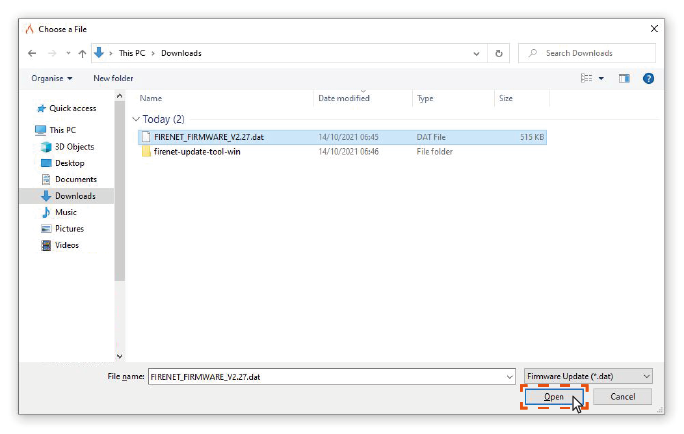The image size is (684, 434).
Task: Open the recent locations dropdown arrow
Action: pos(68,53)
